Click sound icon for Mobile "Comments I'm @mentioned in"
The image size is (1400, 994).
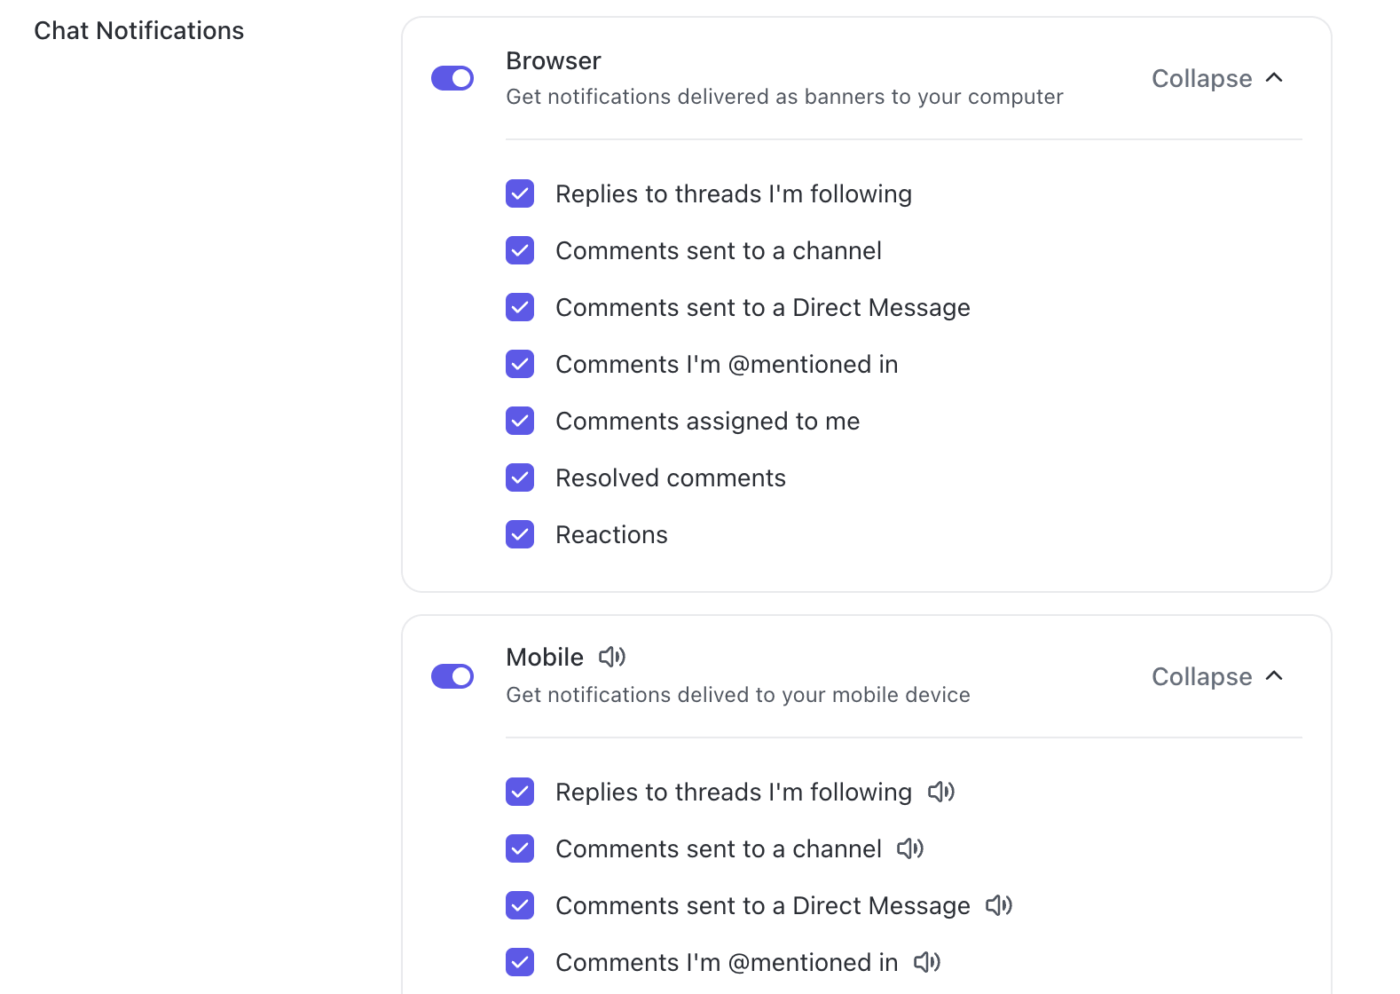[926, 962]
